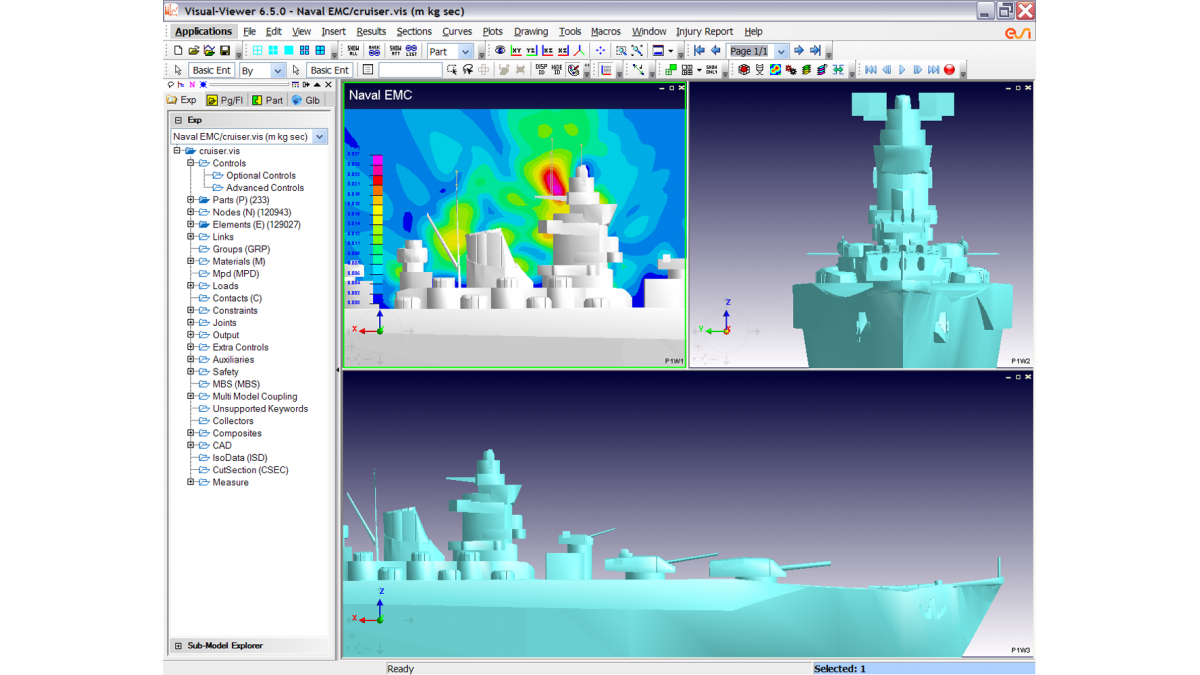Click the single full-window layout icon
This screenshot has height=675, width=1200.
point(289,51)
